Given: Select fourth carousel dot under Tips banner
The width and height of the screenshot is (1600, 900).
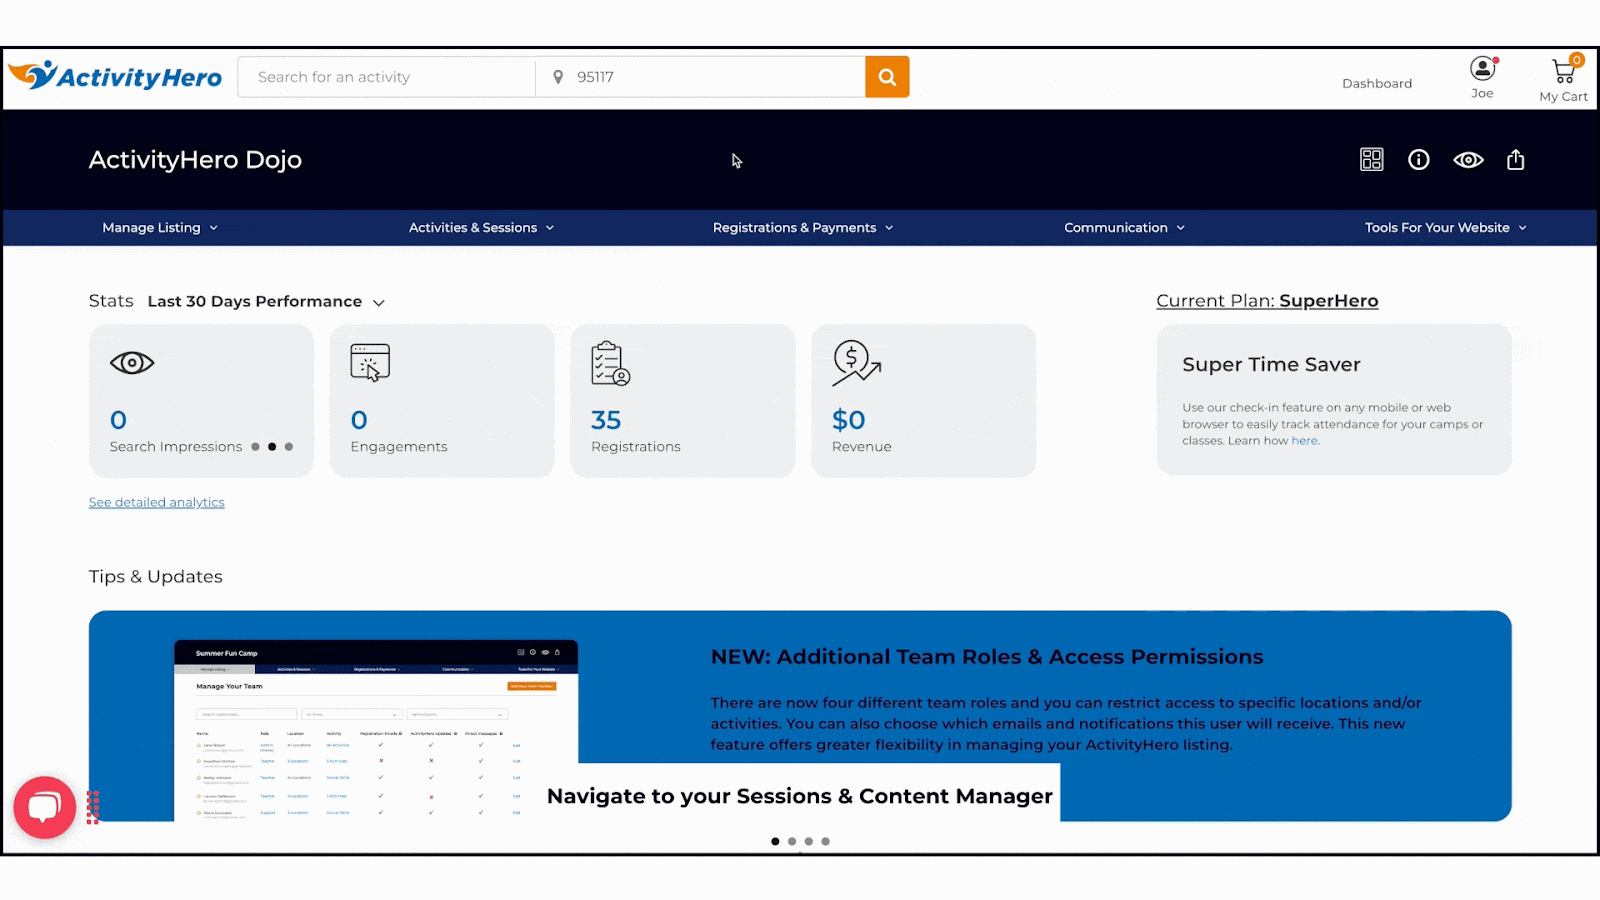Looking at the screenshot, I should point(826,841).
